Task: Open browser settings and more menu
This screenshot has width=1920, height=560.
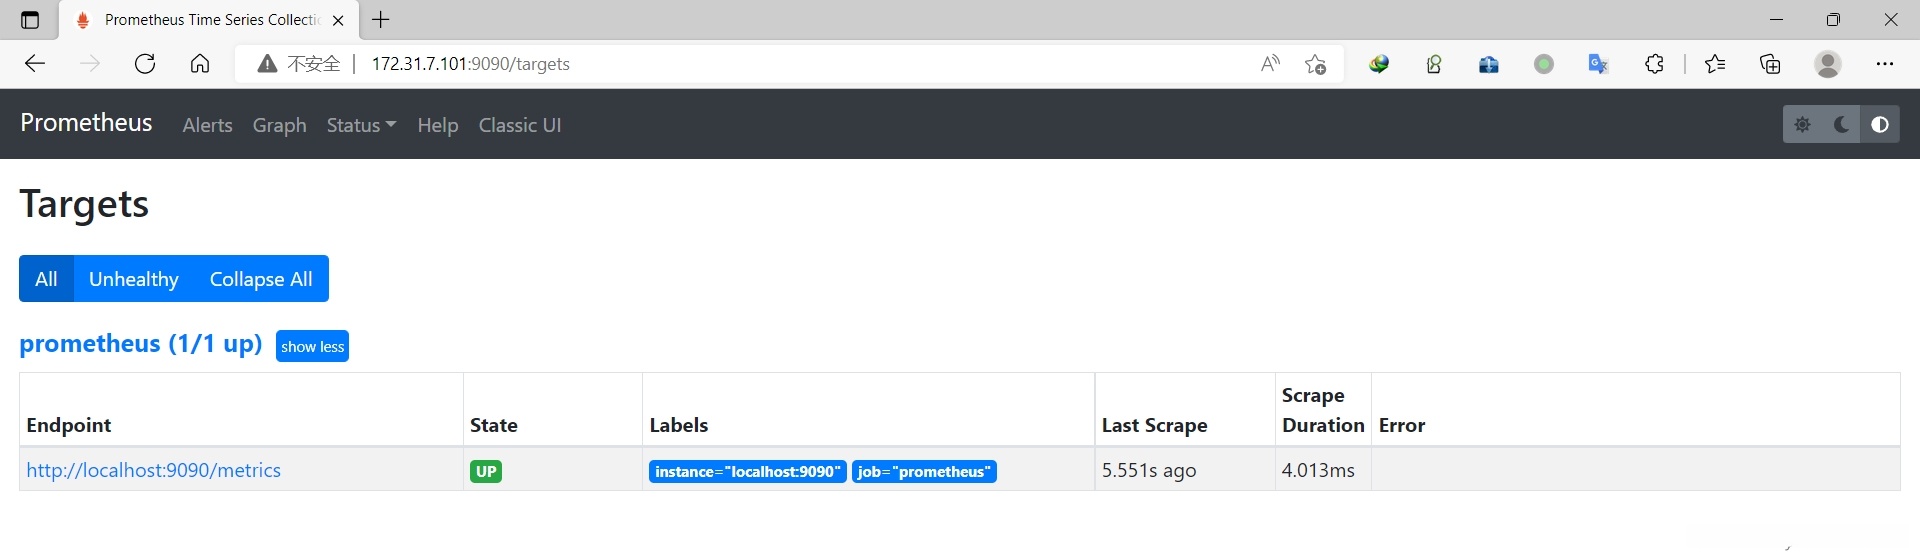Action: click(1885, 64)
